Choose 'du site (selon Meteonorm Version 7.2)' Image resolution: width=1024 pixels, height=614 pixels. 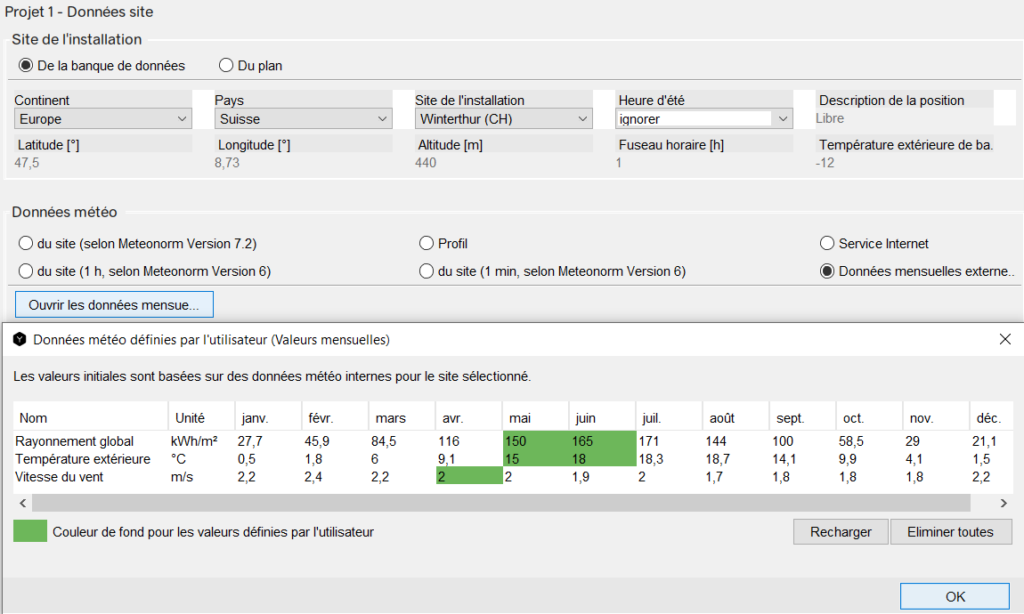26,243
